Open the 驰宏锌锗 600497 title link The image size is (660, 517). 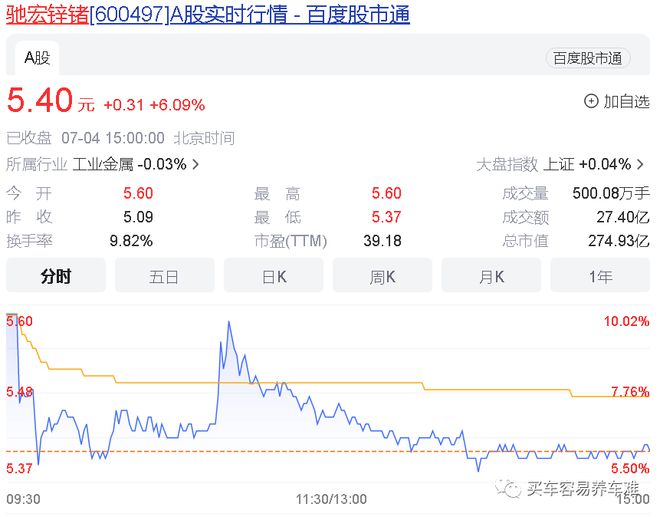click(x=208, y=14)
